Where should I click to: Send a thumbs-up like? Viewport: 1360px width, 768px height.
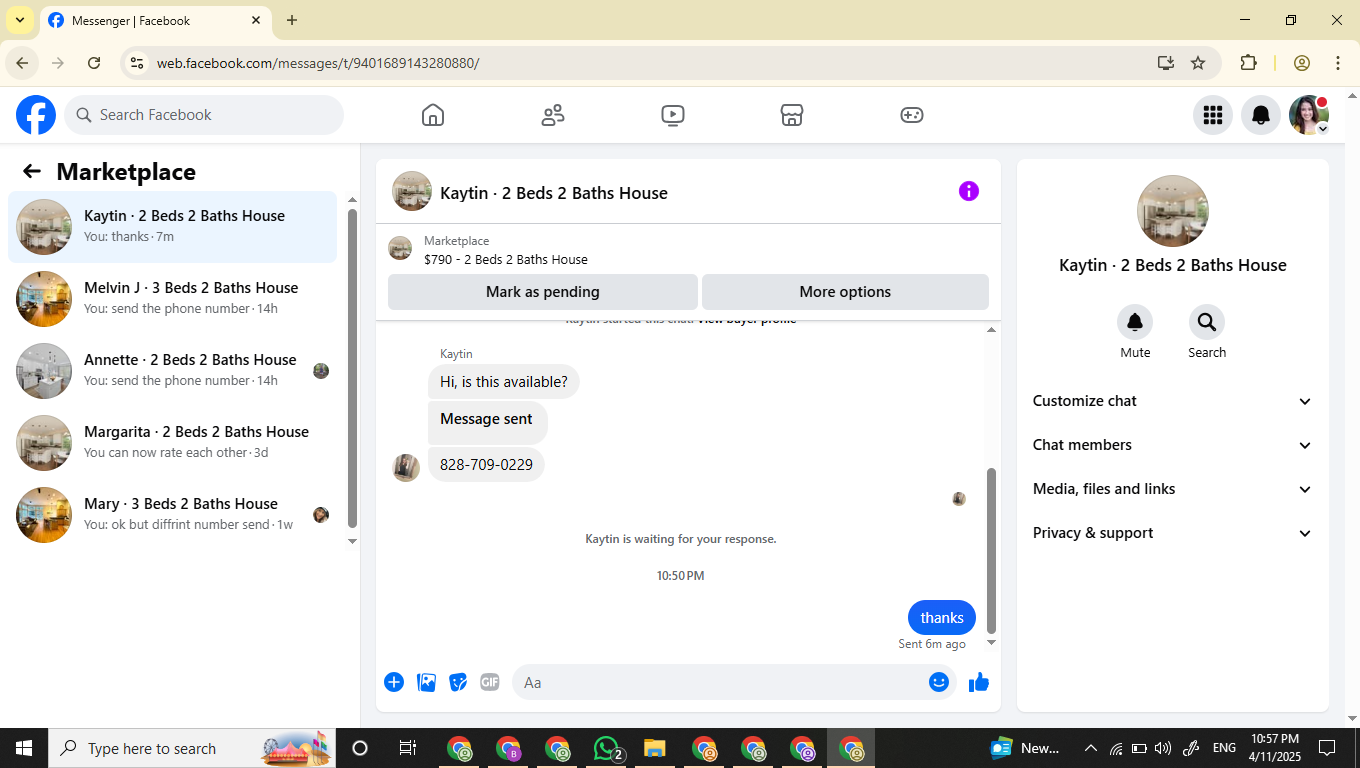[979, 682]
